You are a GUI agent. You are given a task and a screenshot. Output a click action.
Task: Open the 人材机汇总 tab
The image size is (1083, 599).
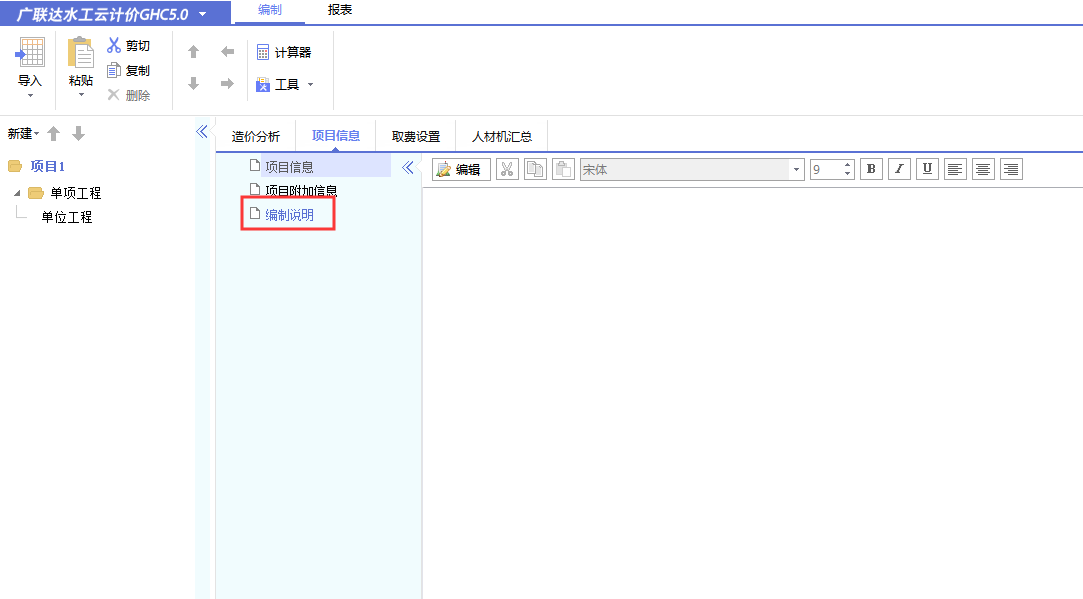tap(501, 137)
